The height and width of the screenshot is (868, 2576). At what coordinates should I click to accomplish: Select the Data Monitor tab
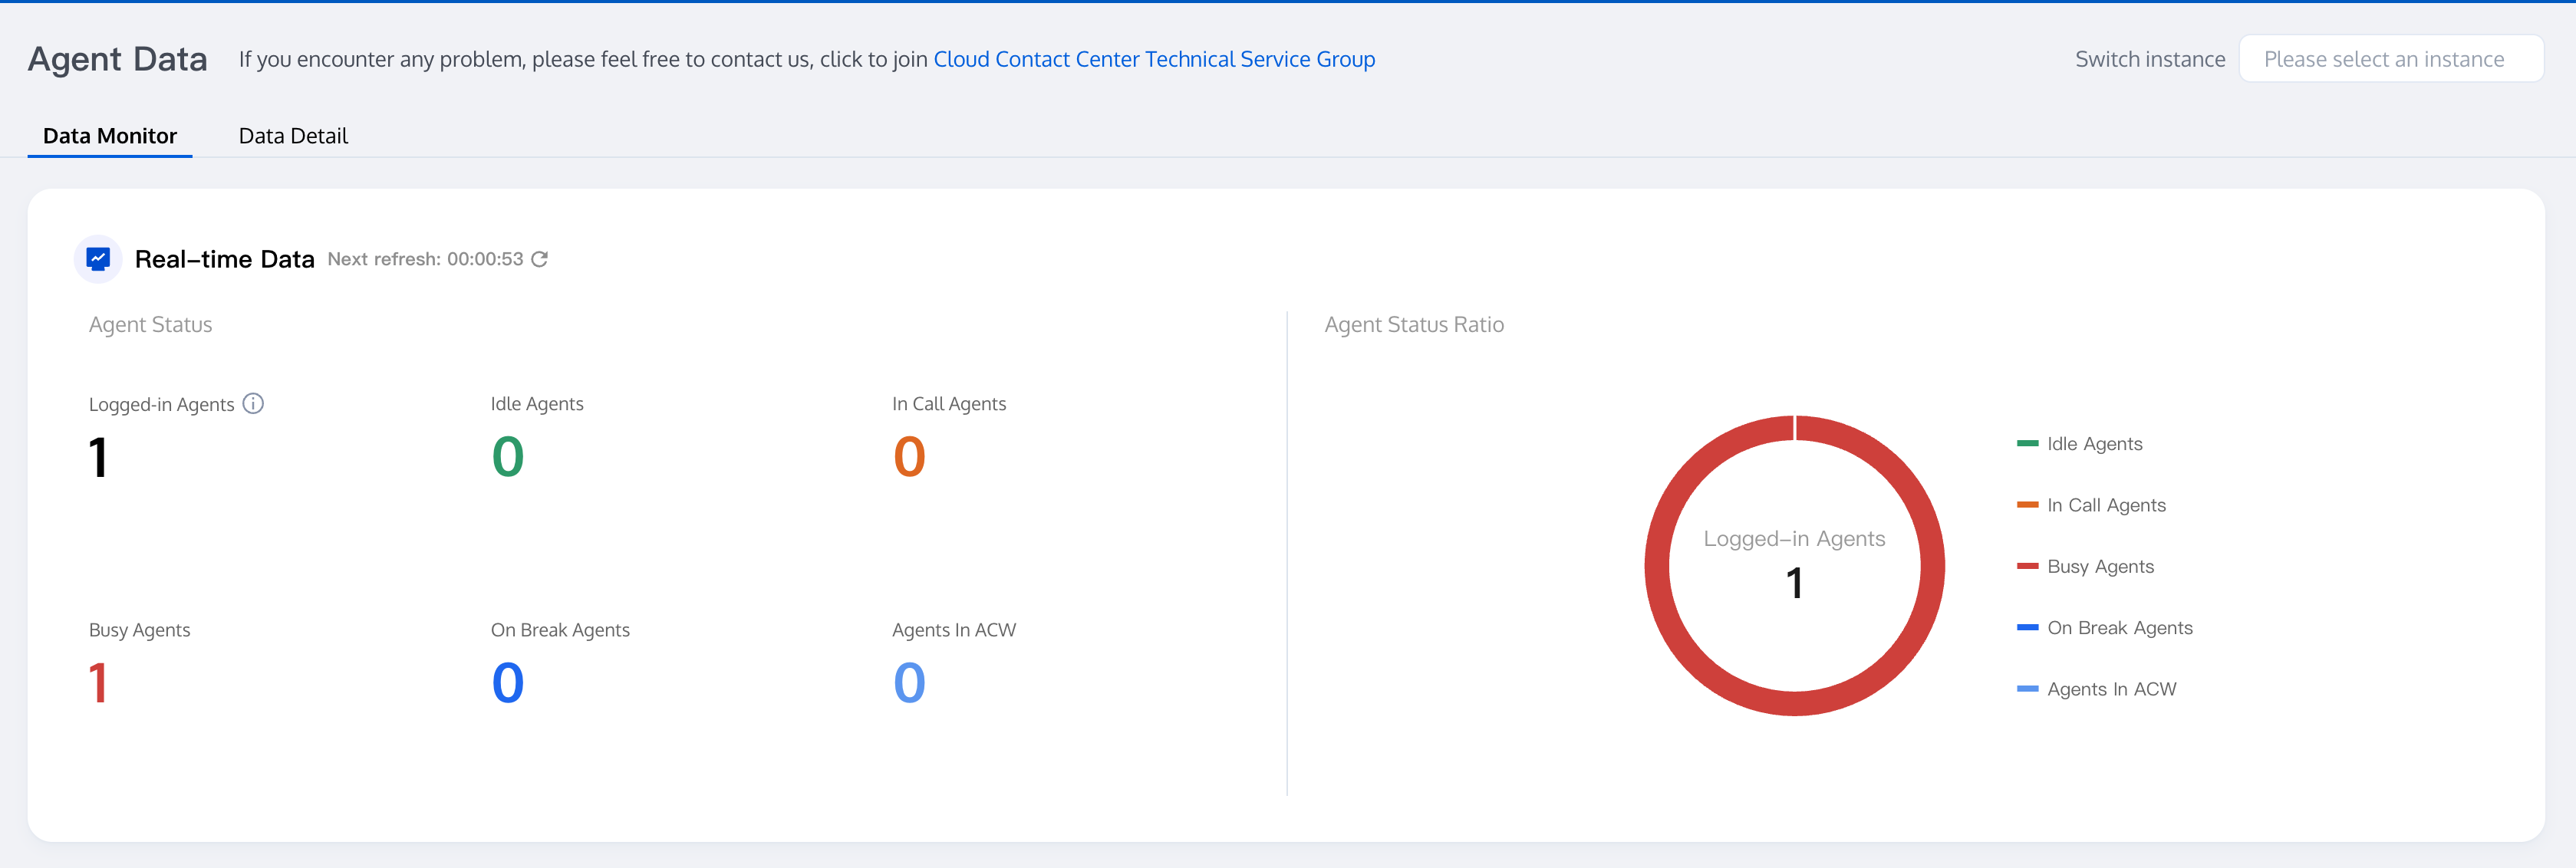pyautogui.click(x=110, y=136)
